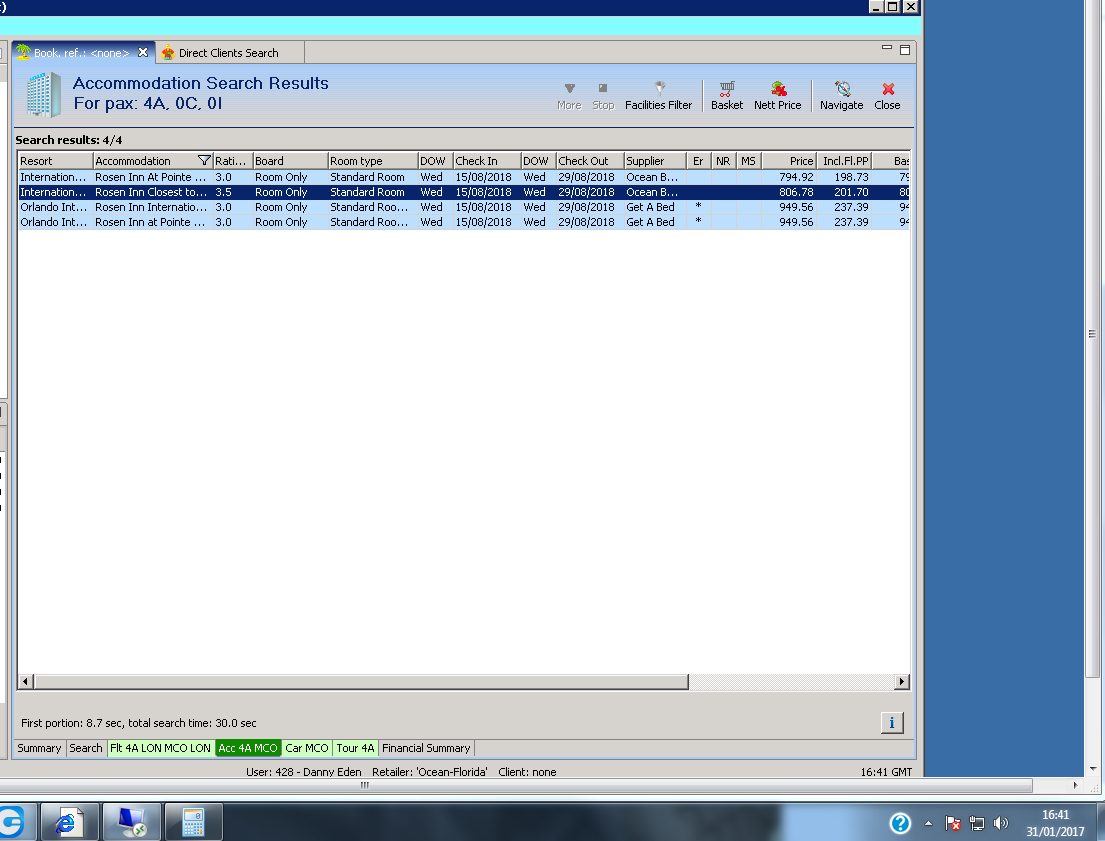
Task: Click the help question mark tray icon
Action: (900, 823)
